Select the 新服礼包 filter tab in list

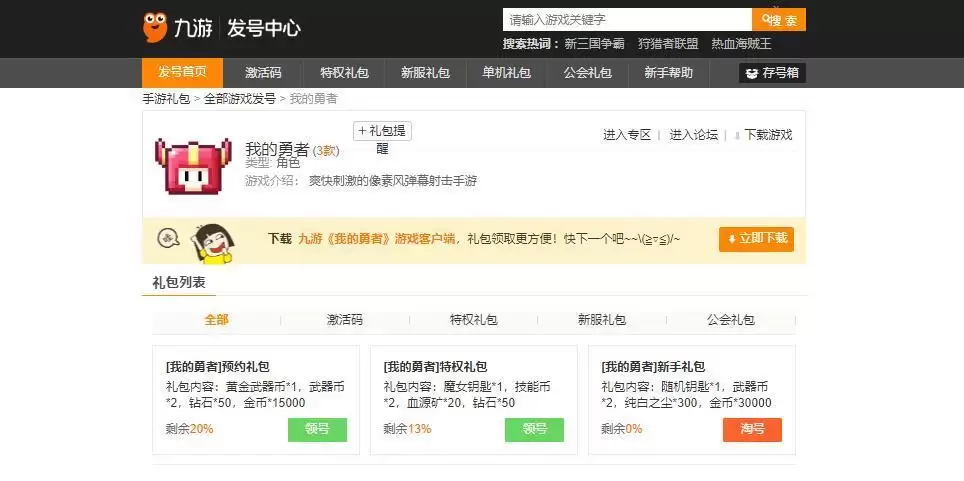coord(602,320)
